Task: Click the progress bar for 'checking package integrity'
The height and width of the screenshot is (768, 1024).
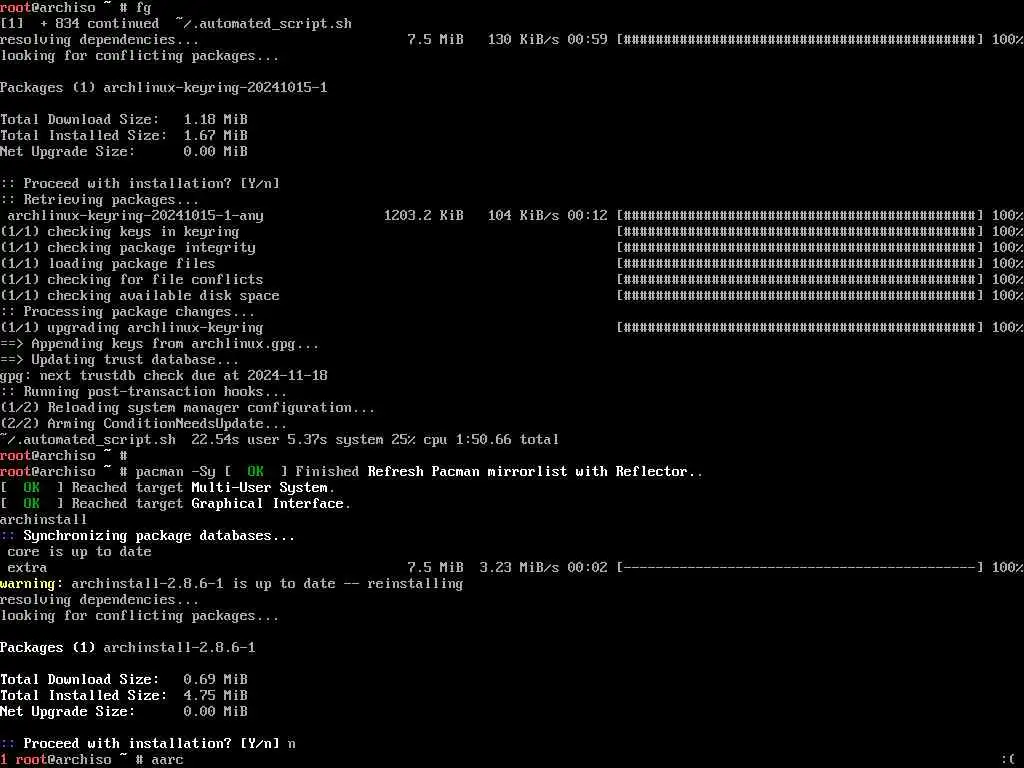Action: [x=799, y=248]
